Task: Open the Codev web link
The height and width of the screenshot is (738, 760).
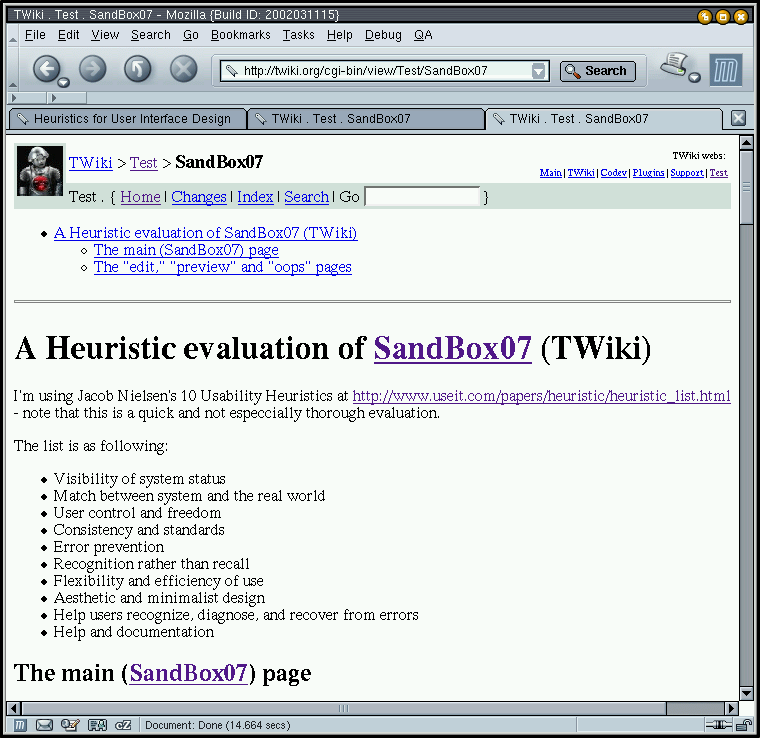Action: pos(614,173)
